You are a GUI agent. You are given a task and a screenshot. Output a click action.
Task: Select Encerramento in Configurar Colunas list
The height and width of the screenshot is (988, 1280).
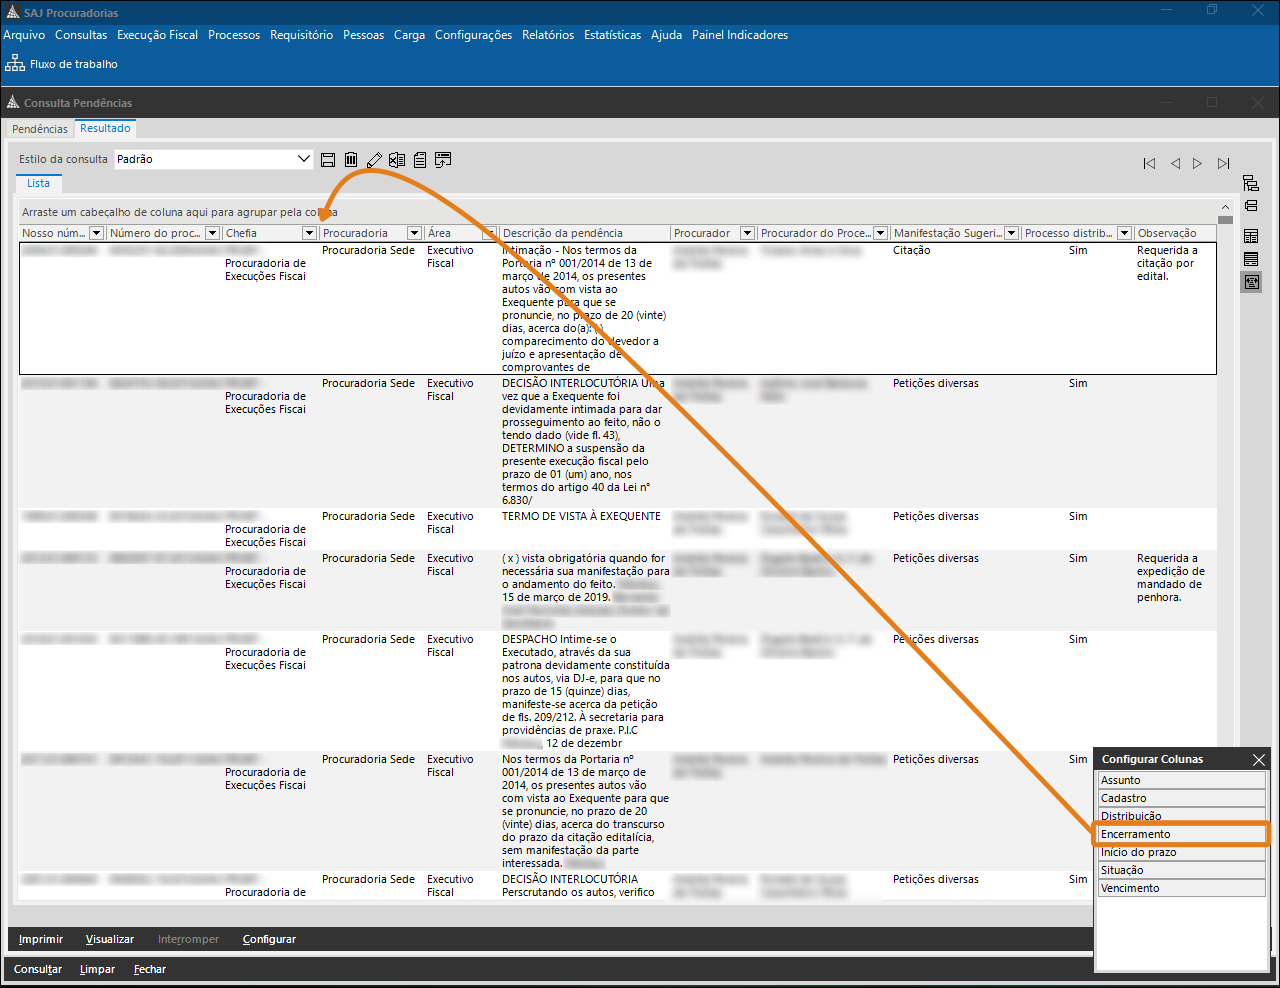[x=1181, y=834]
